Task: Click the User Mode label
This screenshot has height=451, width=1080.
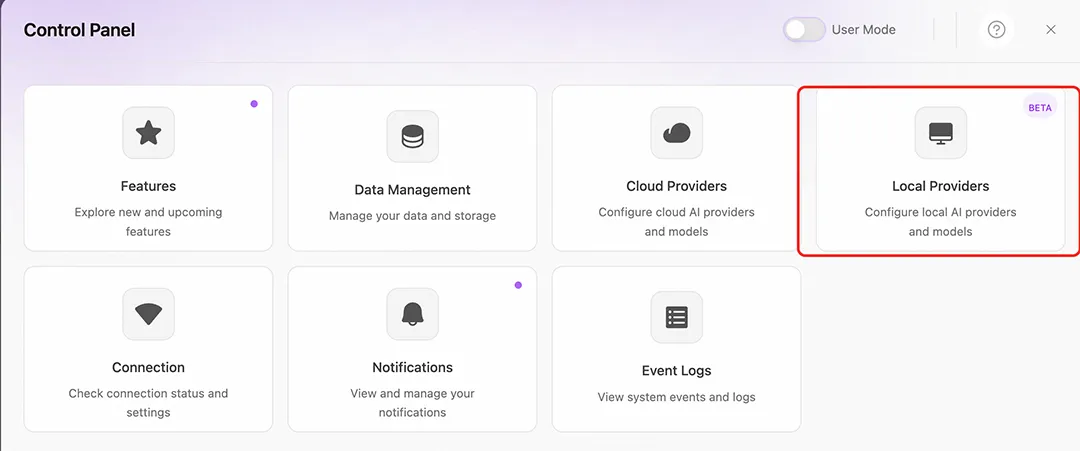Action: [864, 30]
